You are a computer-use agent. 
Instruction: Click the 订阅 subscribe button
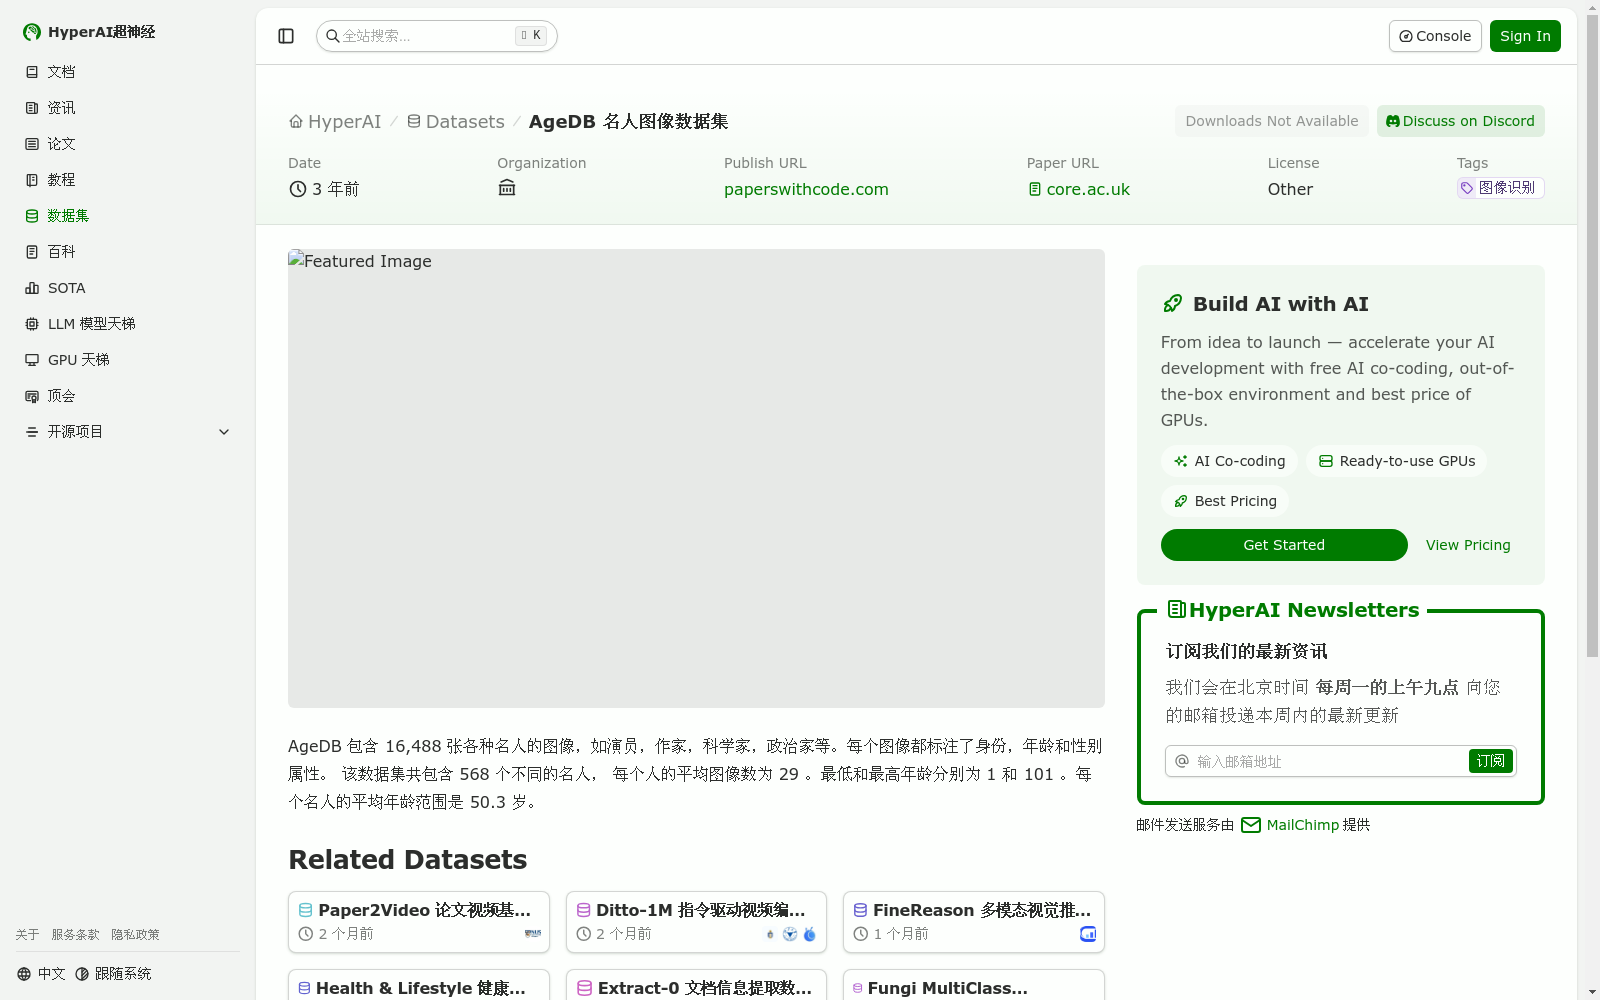1491,761
